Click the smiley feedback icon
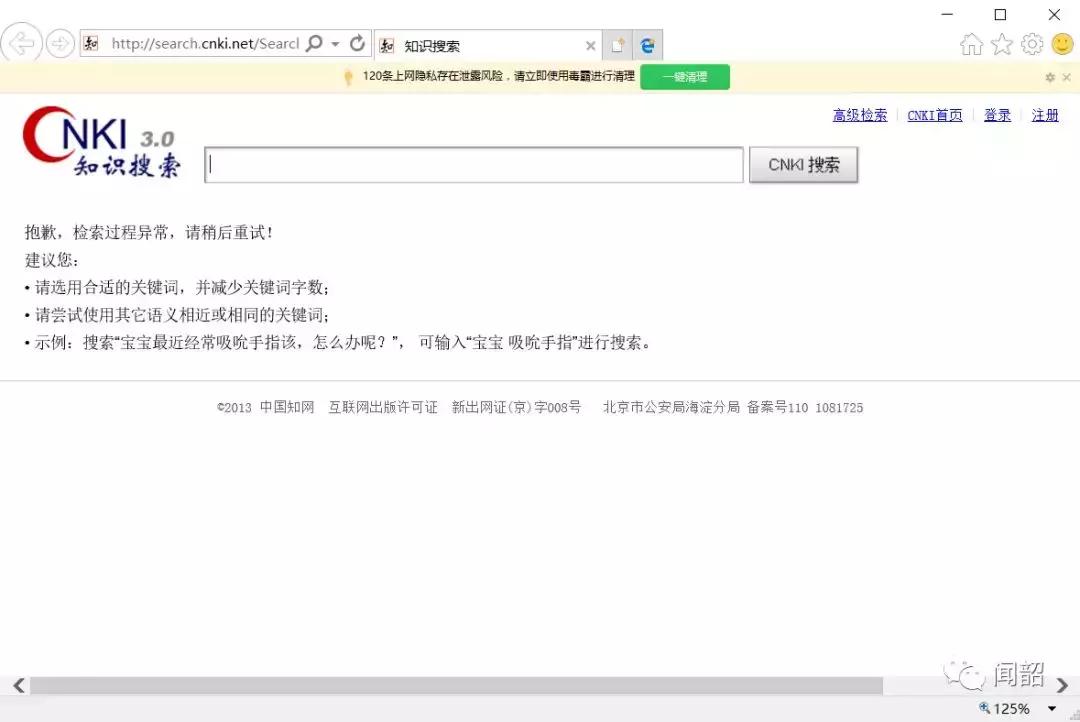This screenshot has width=1080, height=722. [x=1062, y=44]
